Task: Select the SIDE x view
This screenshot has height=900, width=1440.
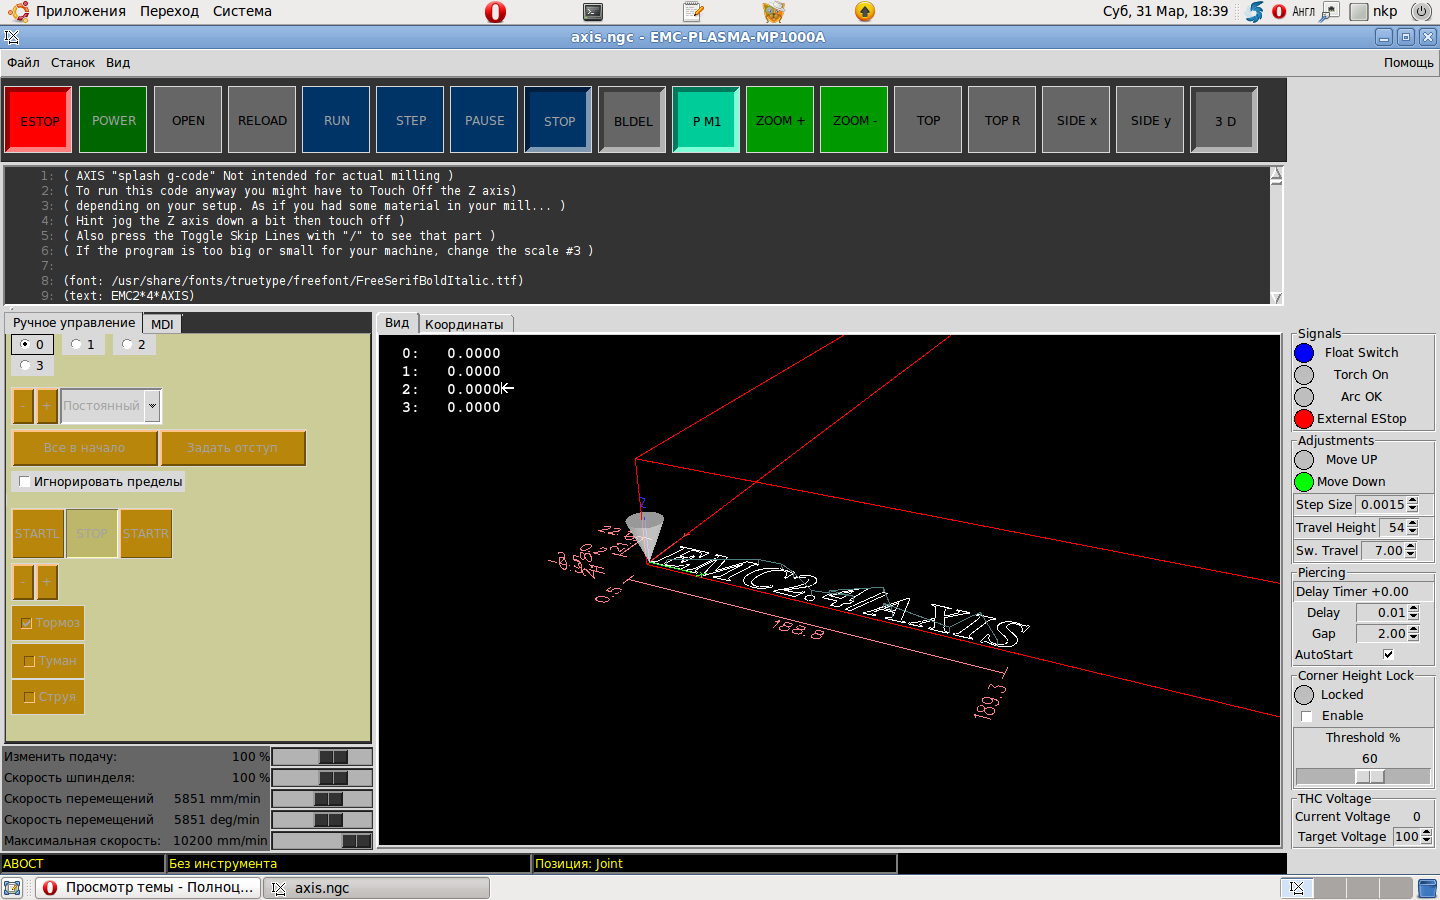Action: (1076, 120)
